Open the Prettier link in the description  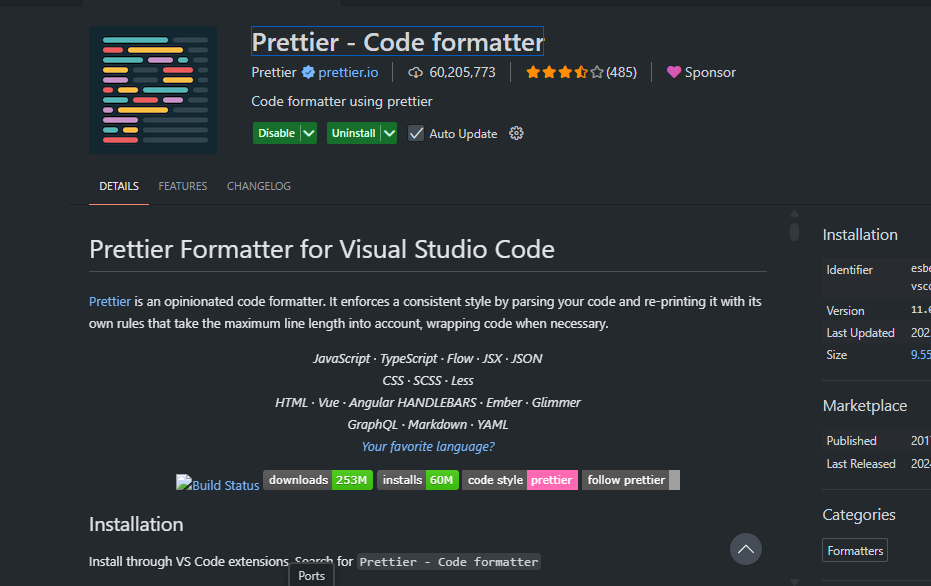pyautogui.click(x=110, y=302)
